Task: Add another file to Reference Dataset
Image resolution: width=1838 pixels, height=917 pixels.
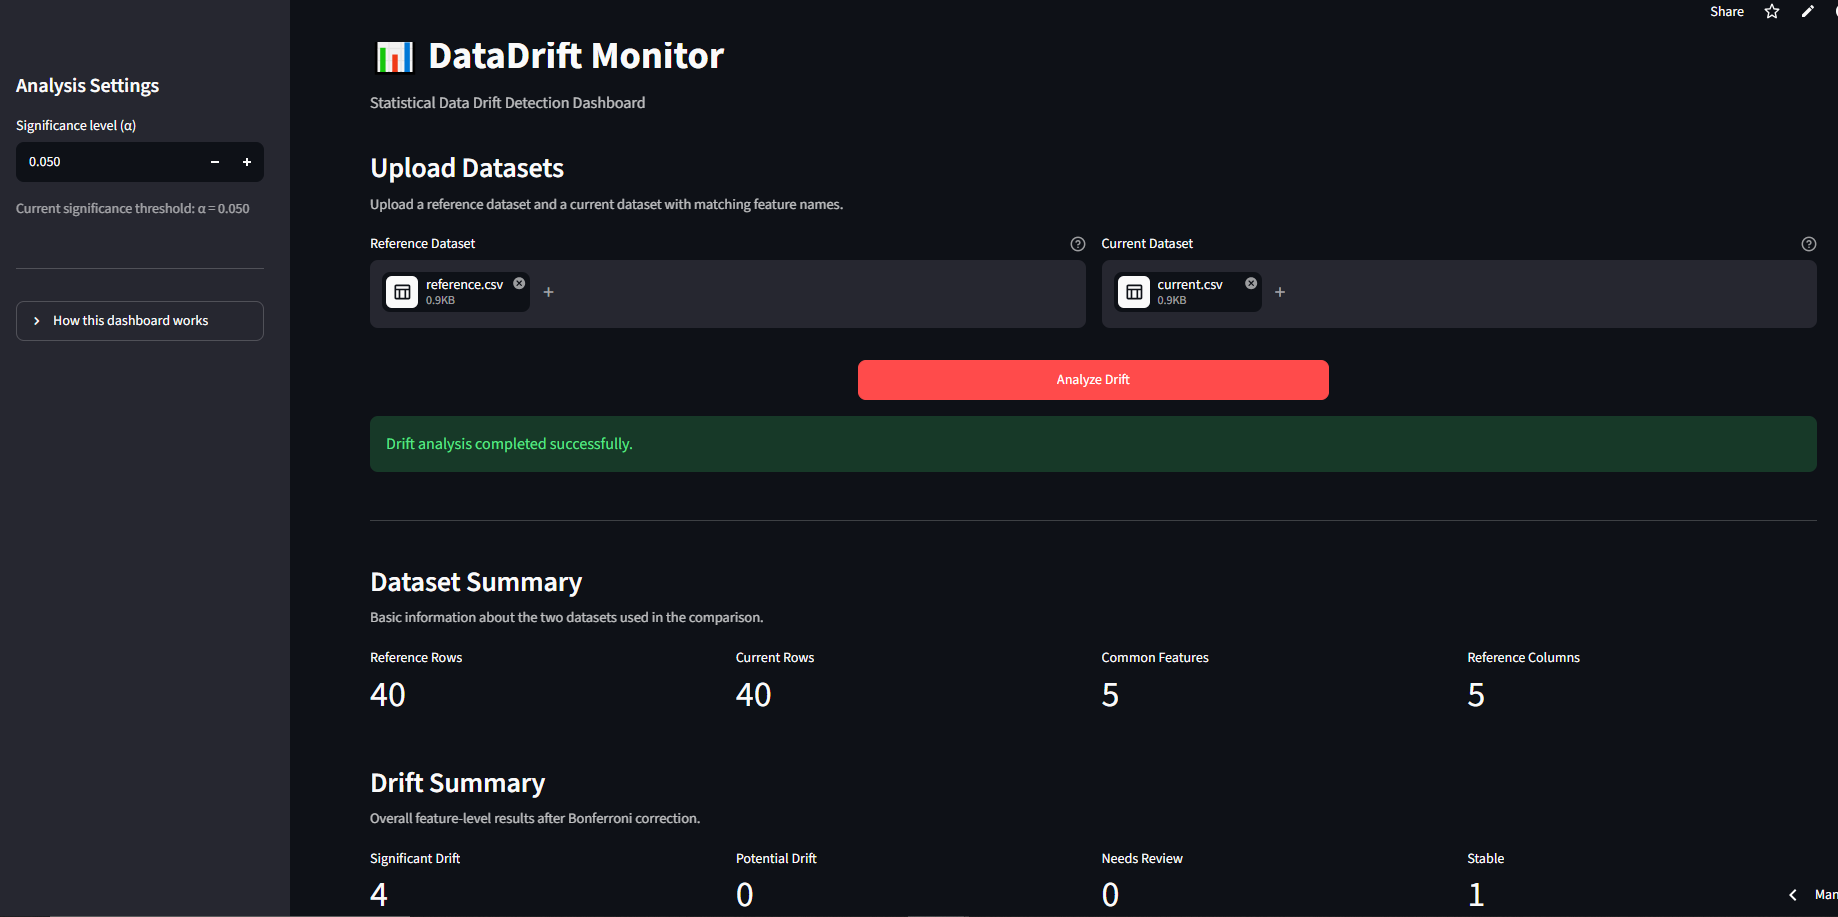Action: [548, 292]
